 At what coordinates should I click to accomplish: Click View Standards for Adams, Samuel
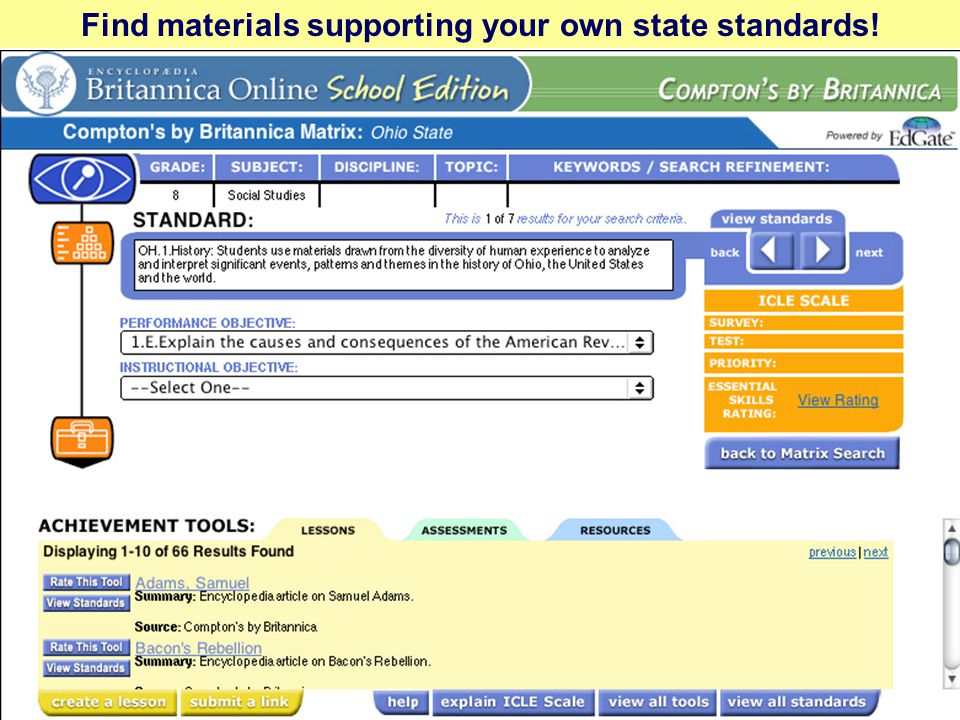pyautogui.click(x=86, y=603)
